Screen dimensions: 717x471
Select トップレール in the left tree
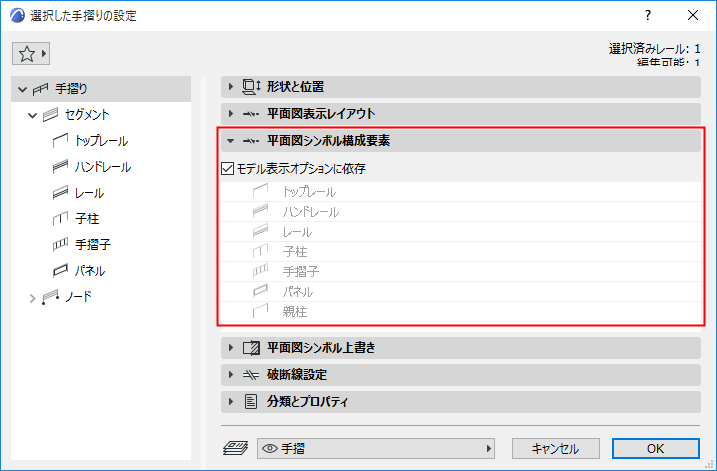pyautogui.click(x=101, y=141)
